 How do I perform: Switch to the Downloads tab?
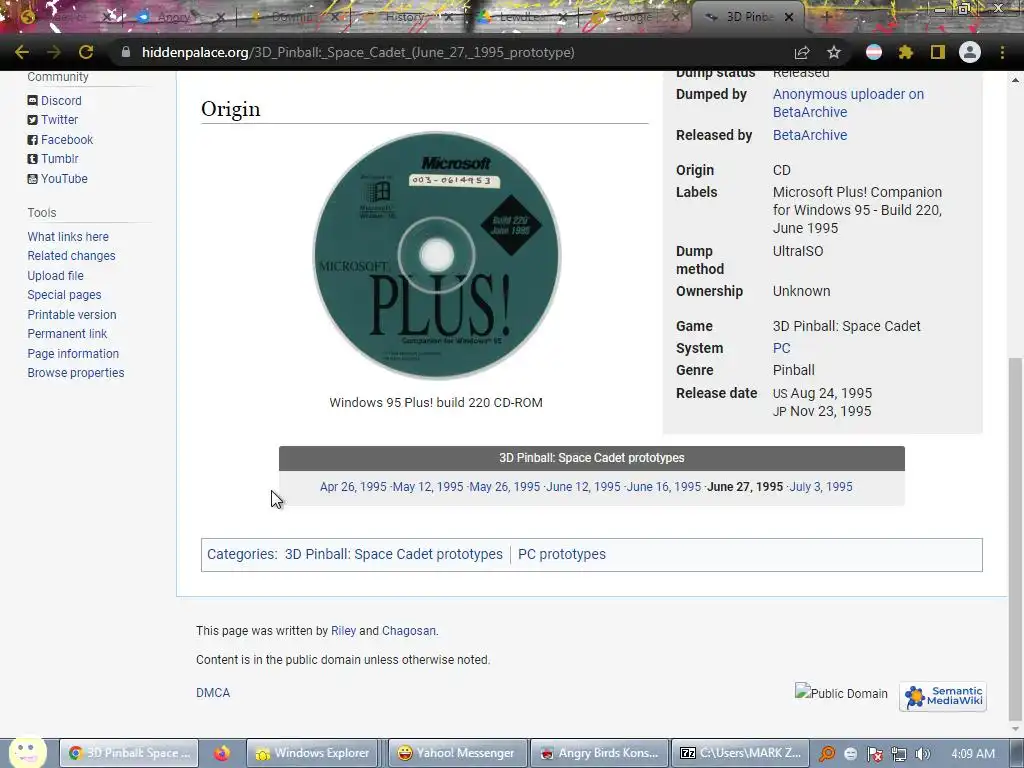pos(289,17)
